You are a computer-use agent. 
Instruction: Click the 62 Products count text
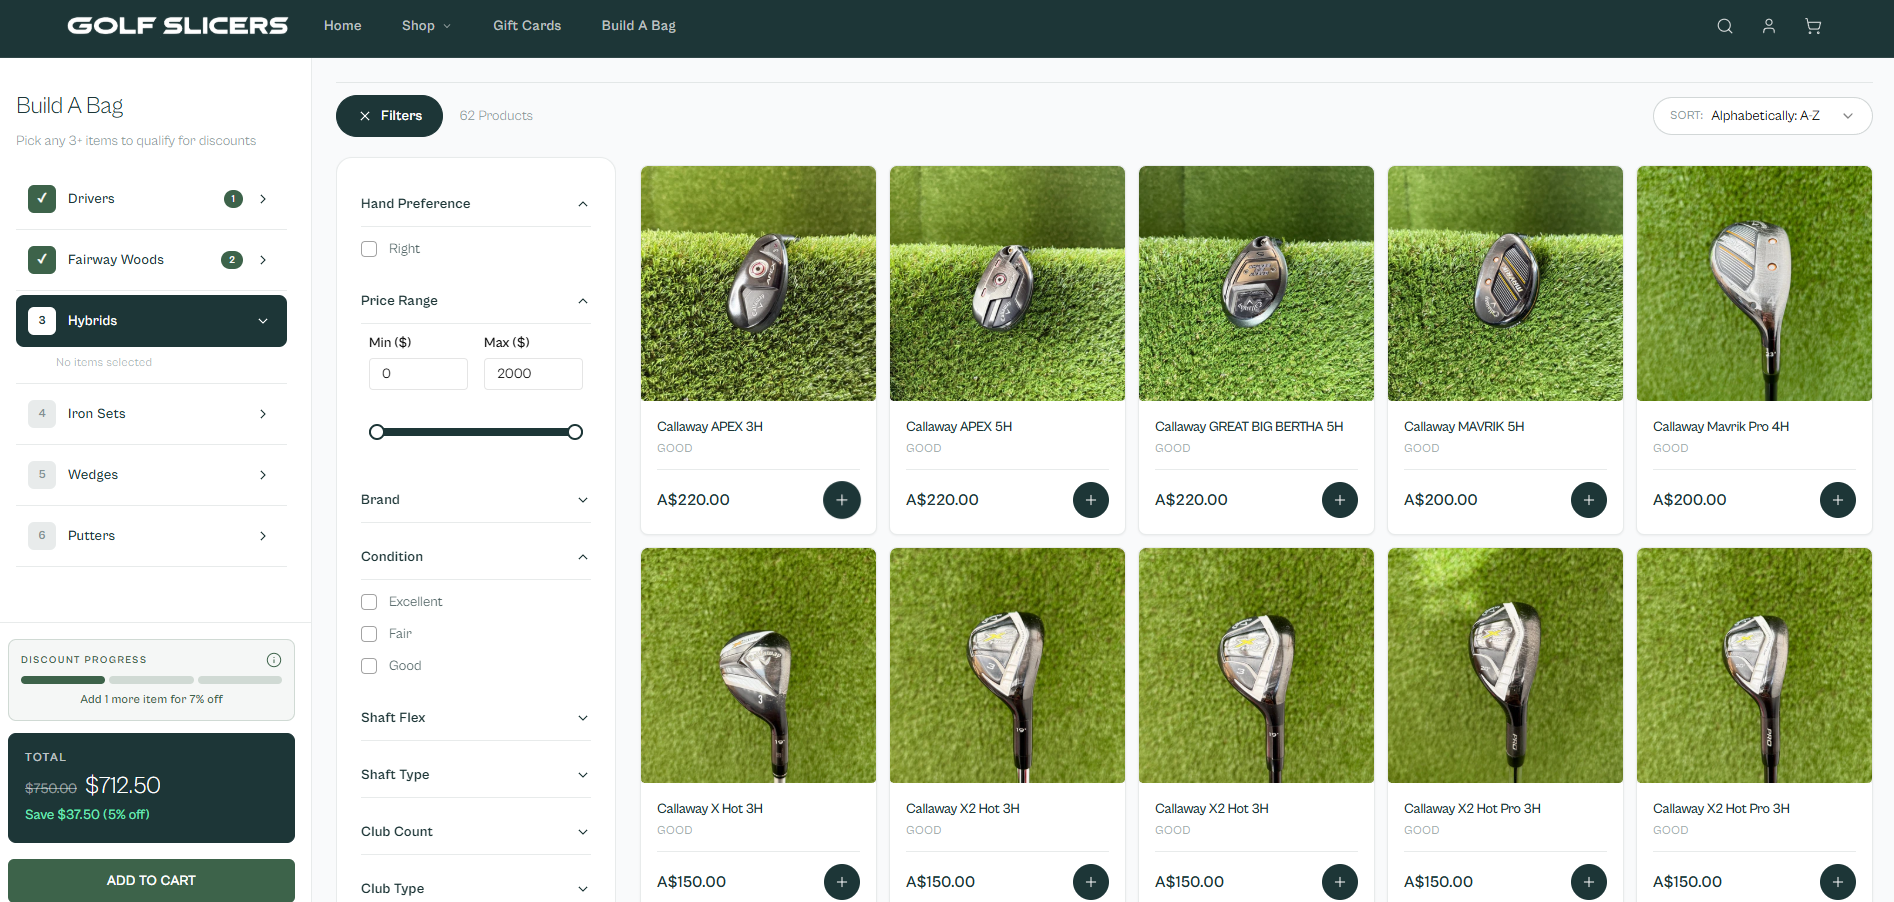pos(496,116)
